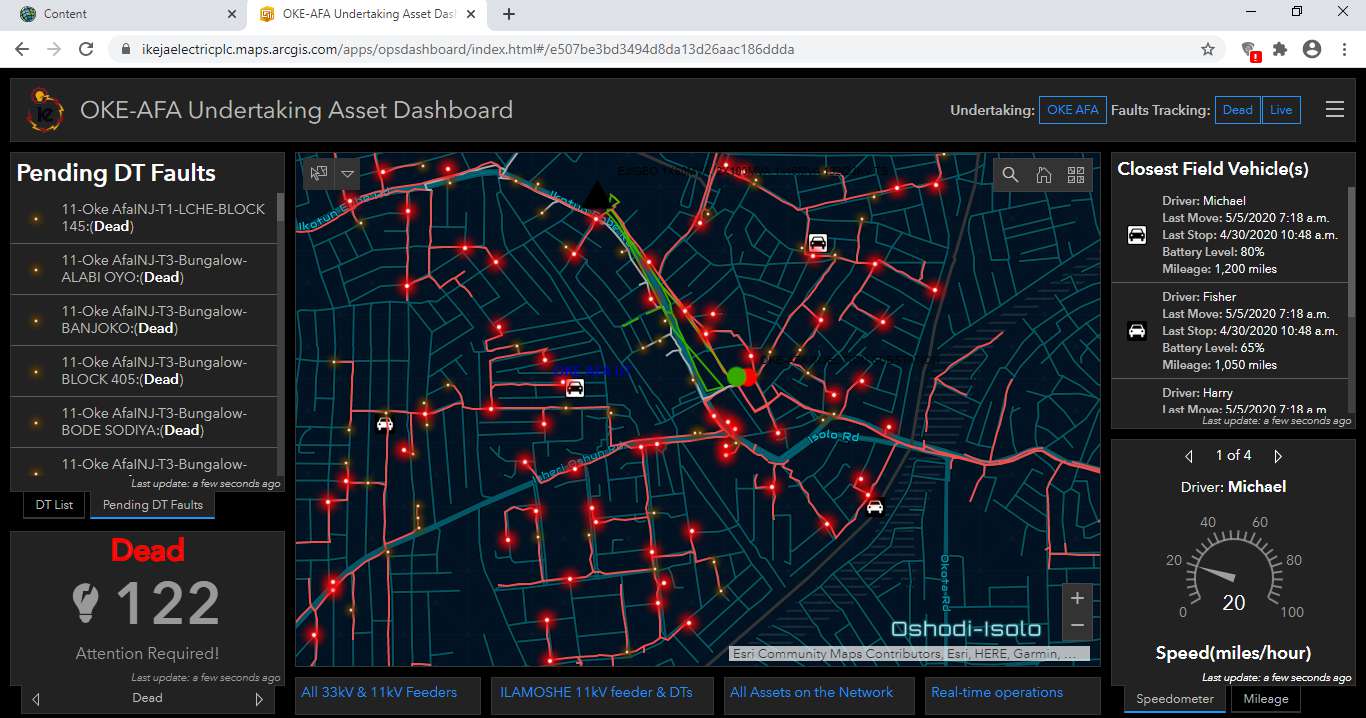Image resolution: width=1366 pixels, height=718 pixels.
Task: Open the map search tool
Action: [1010, 174]
